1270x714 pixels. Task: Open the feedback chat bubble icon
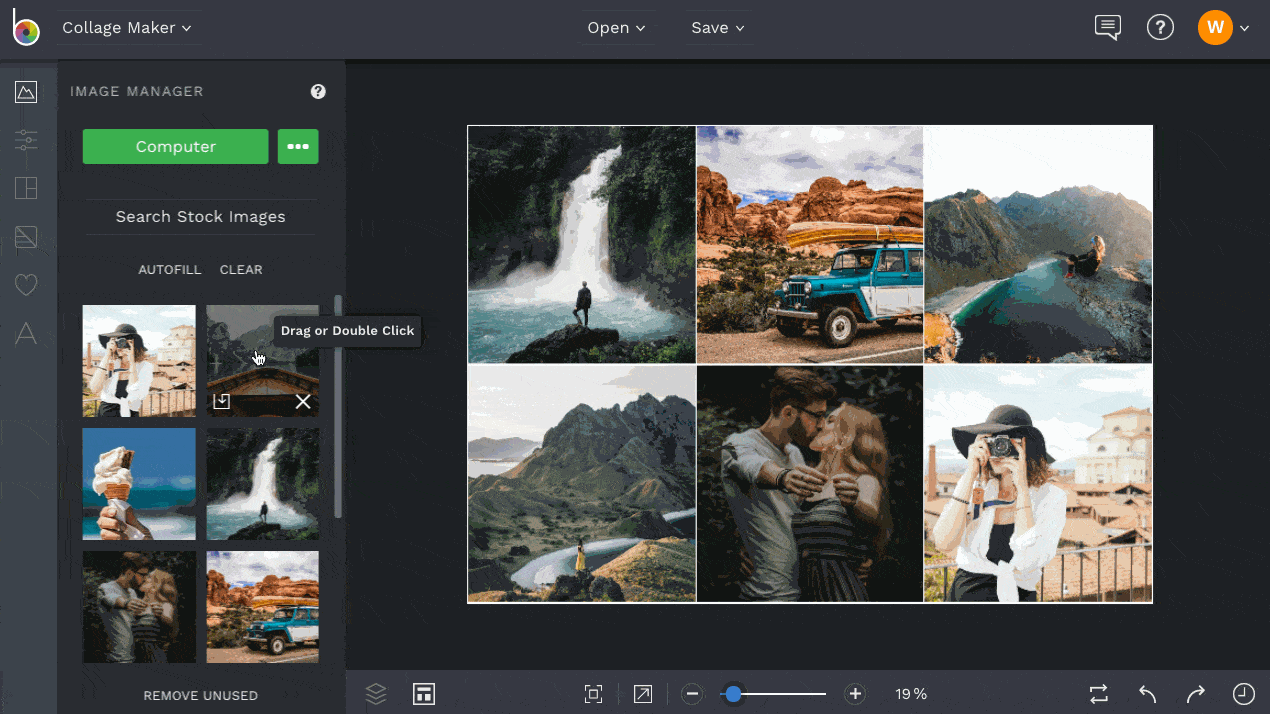pos(1107,28)
